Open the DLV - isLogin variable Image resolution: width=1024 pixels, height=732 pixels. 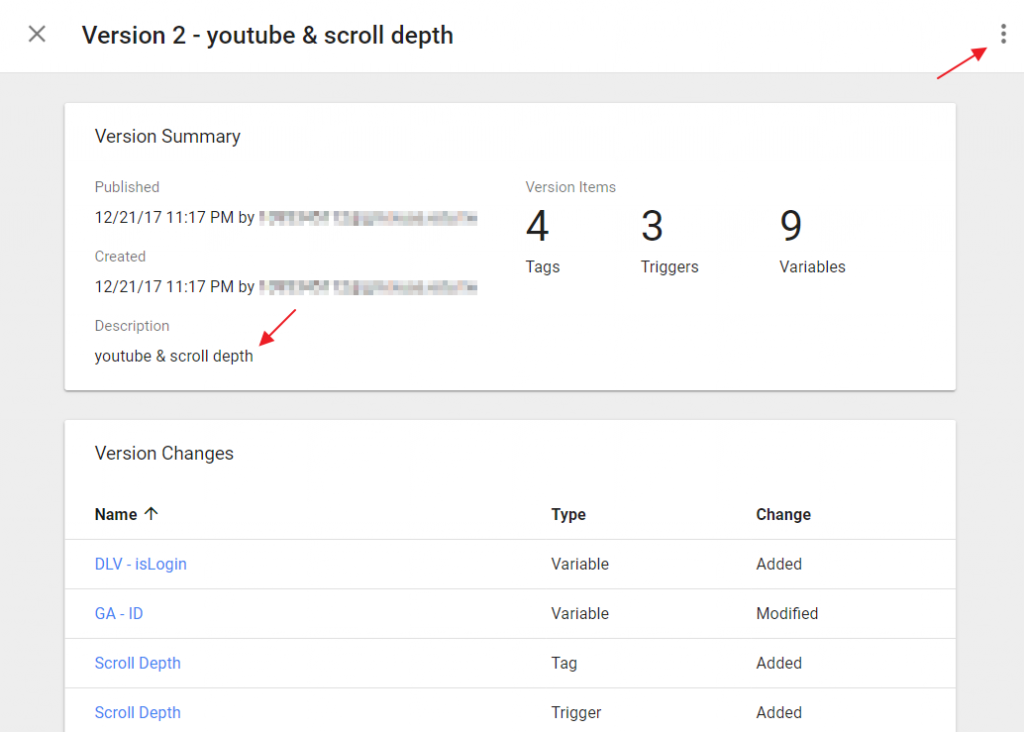pos(141,564)
